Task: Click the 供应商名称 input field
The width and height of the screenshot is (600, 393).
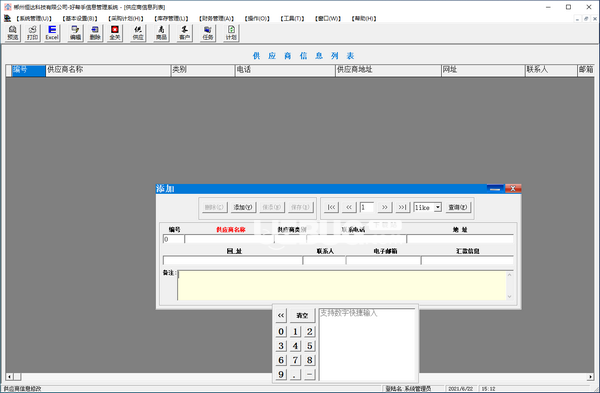Action: click(229, 239)
